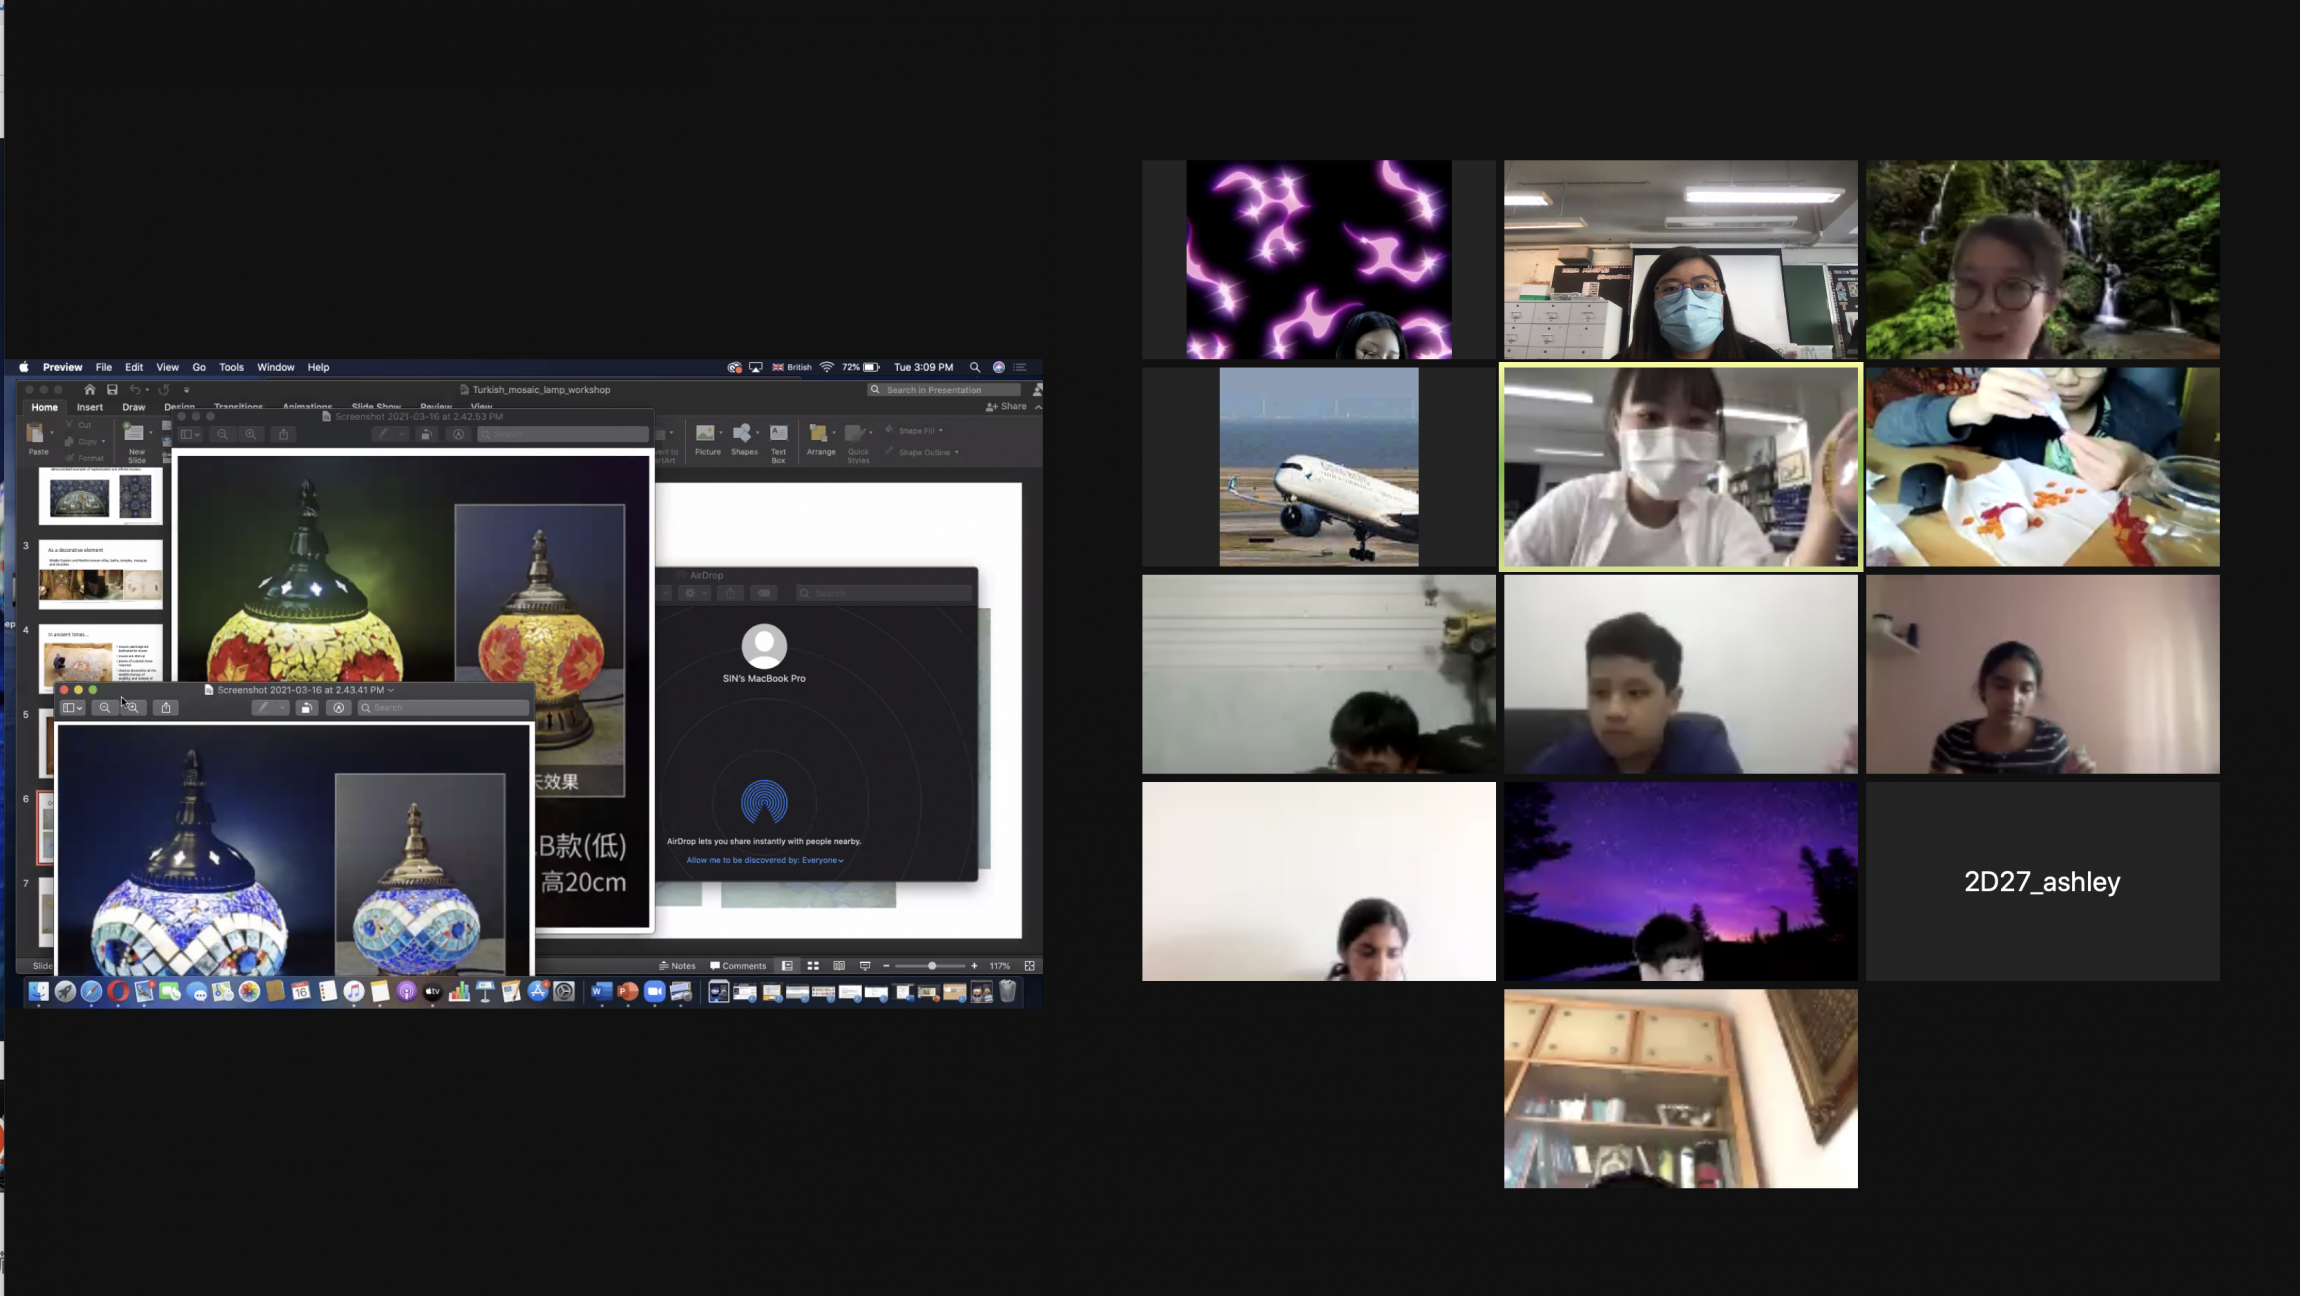Click PowerPoint Home house icon in title bar
2300x1296 pixels.
(x=89, y=389)
